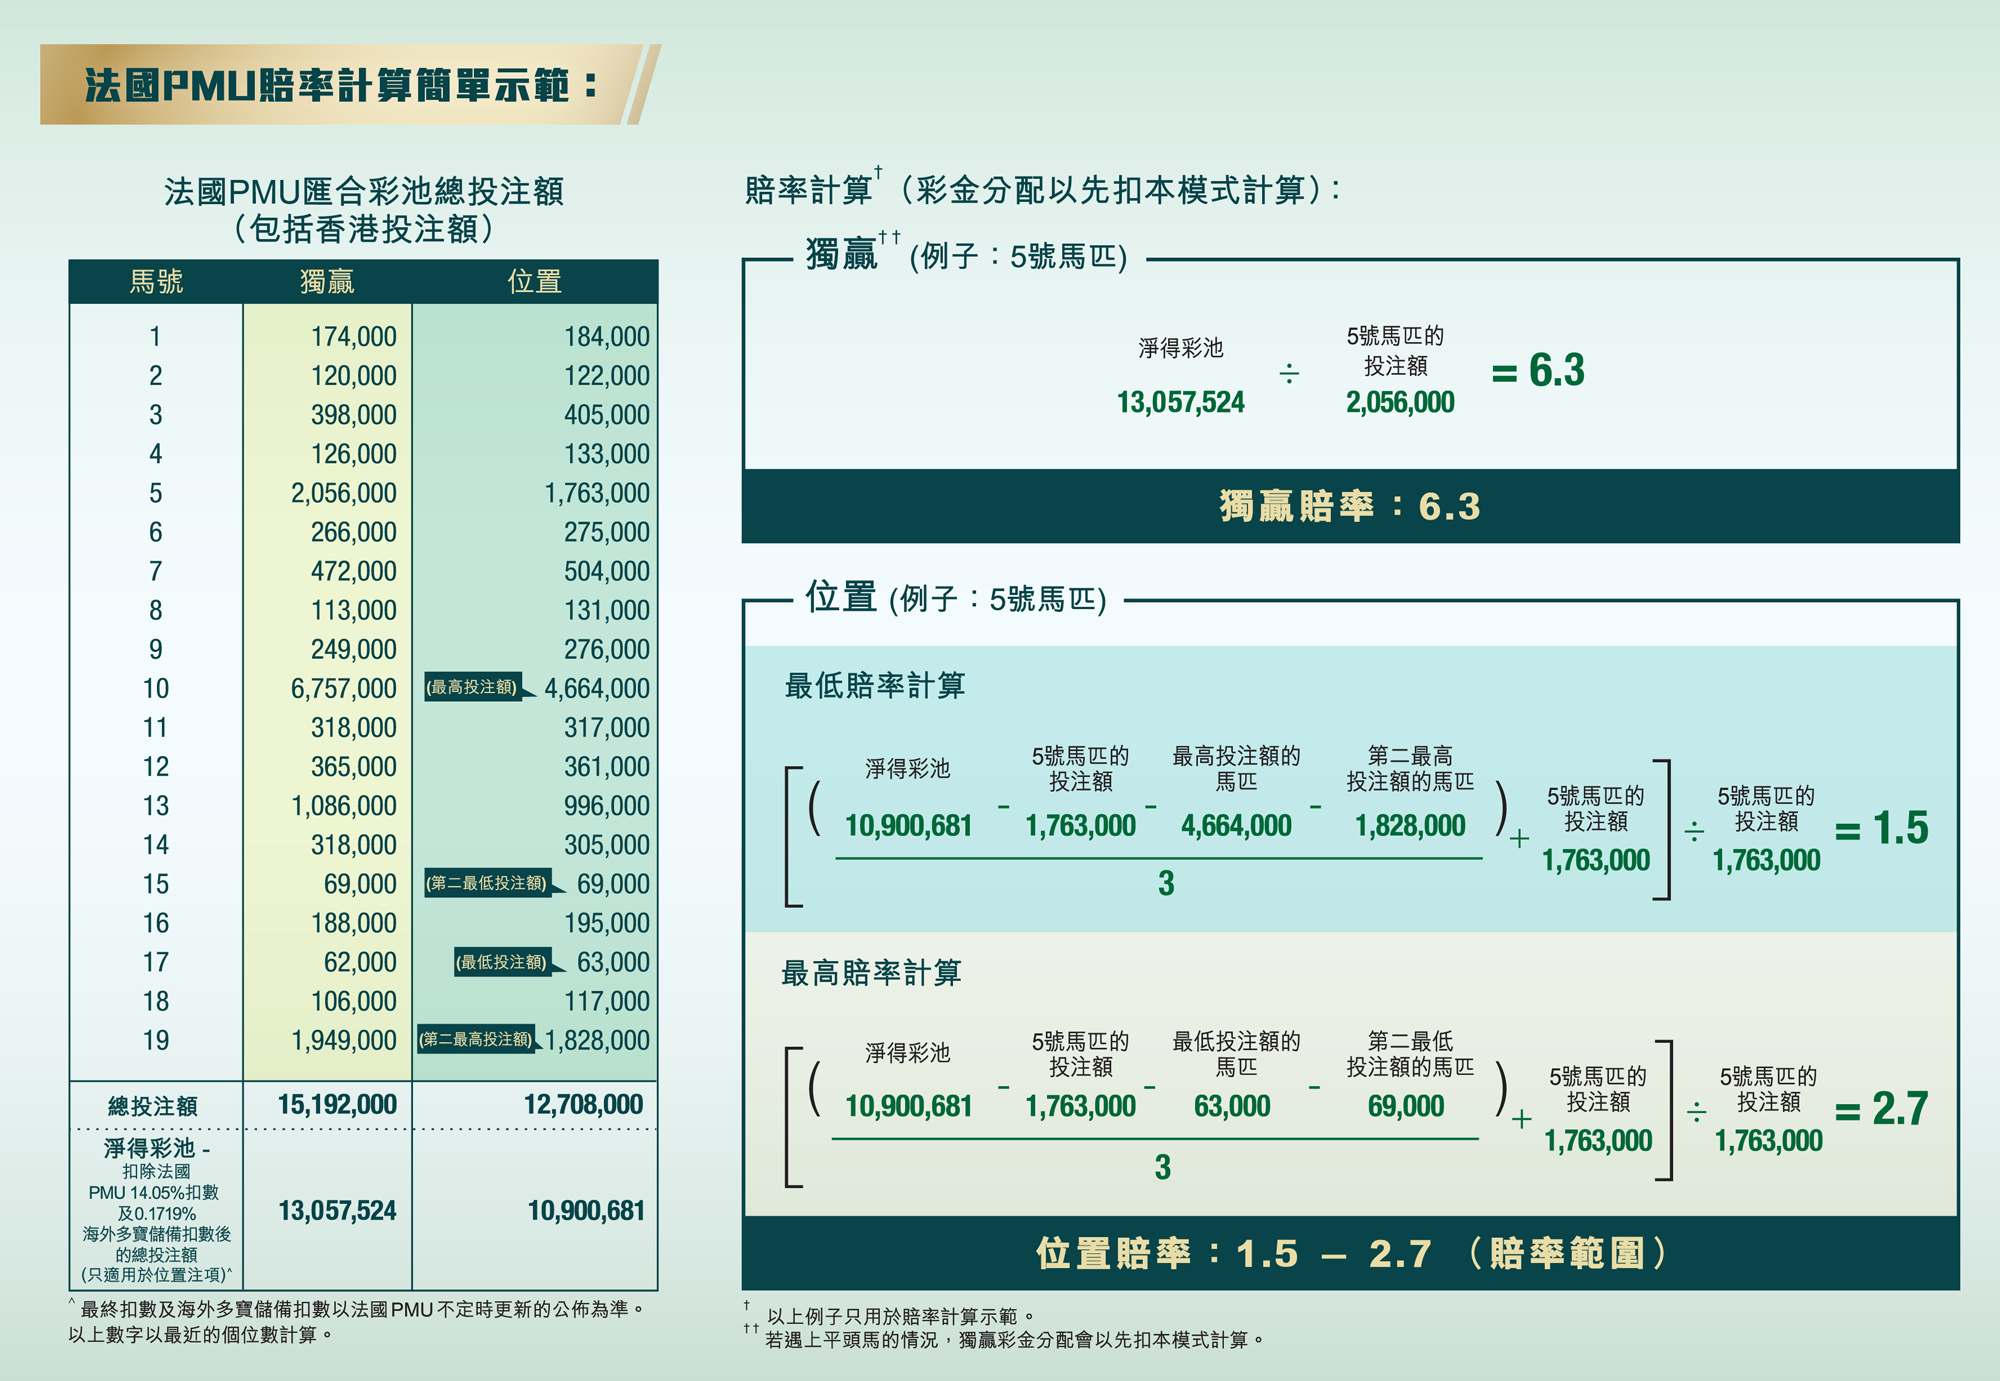The width and height of the screenshot is (2000, 1381).
Task: Click the 總投注額 win total 15,192,000
Action: (x=337, y=1105)
